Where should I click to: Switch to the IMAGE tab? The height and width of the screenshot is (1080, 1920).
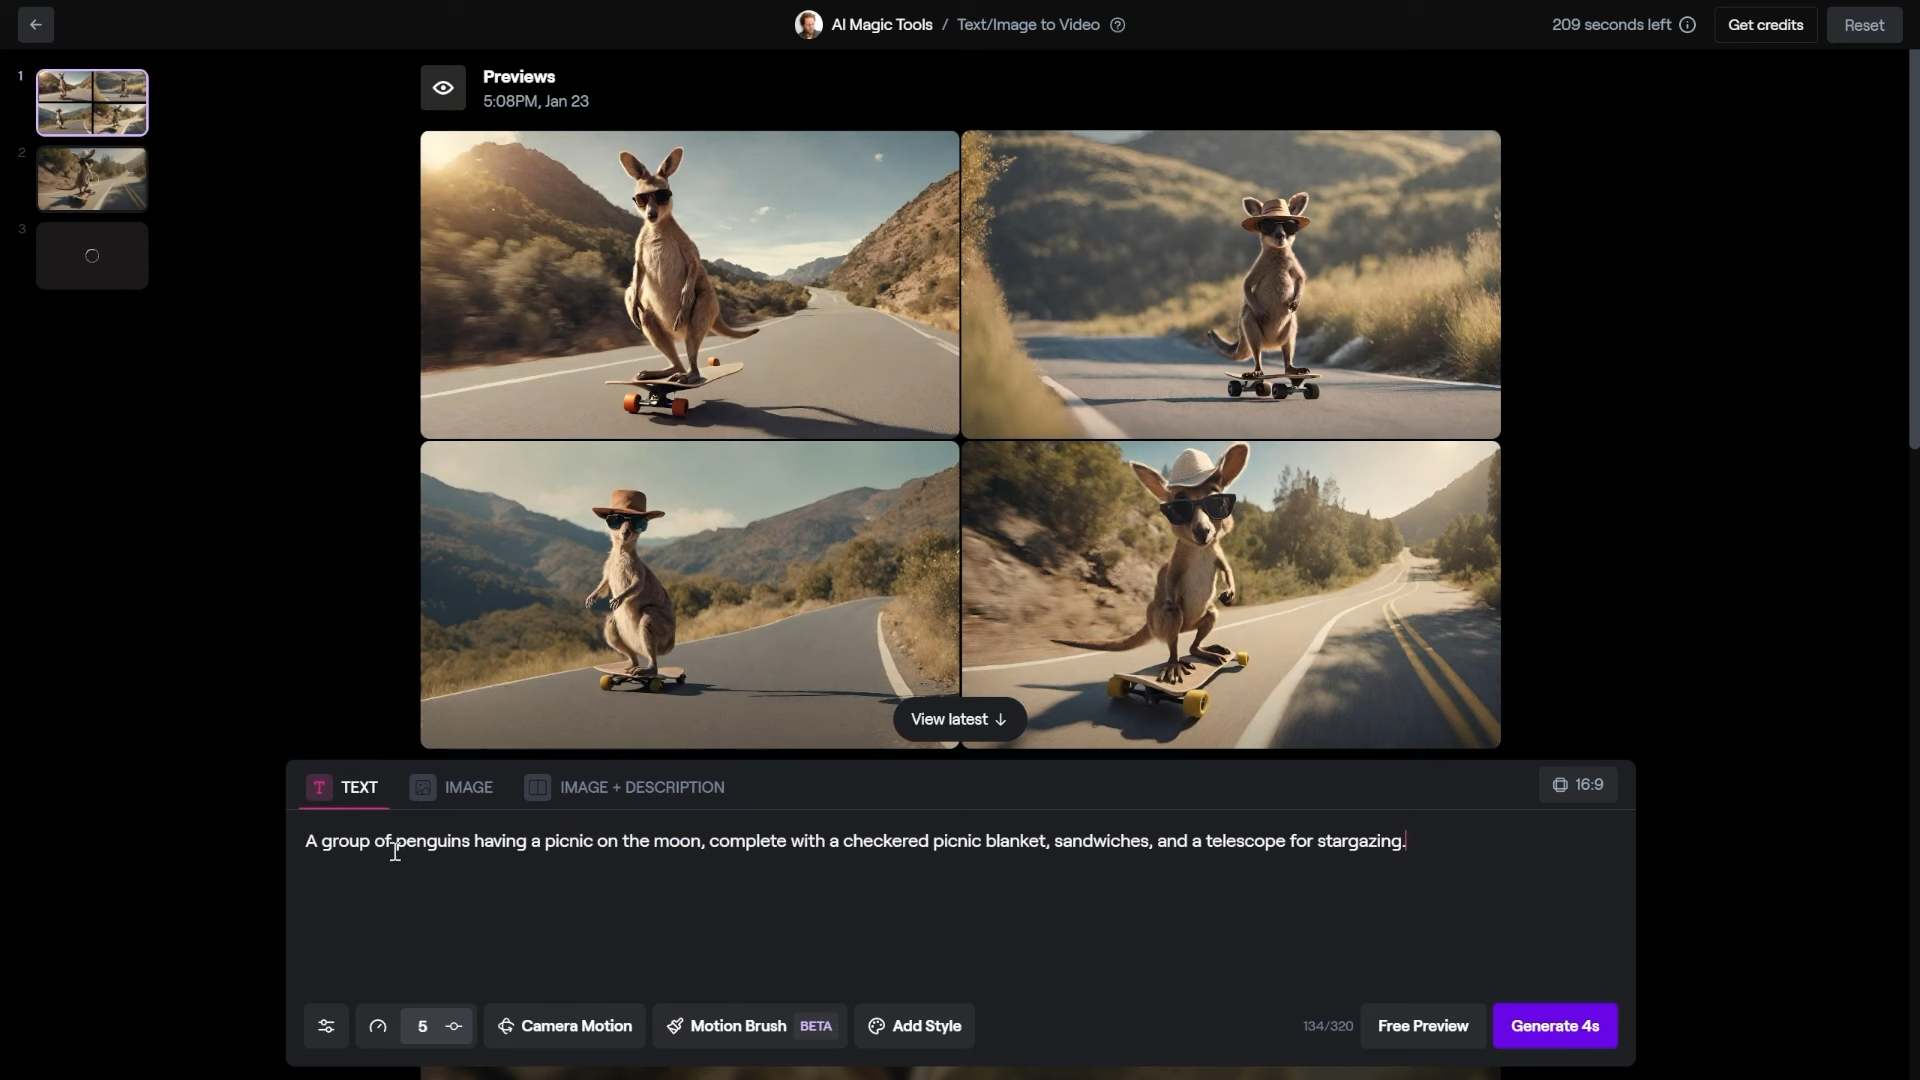[452, 787]
